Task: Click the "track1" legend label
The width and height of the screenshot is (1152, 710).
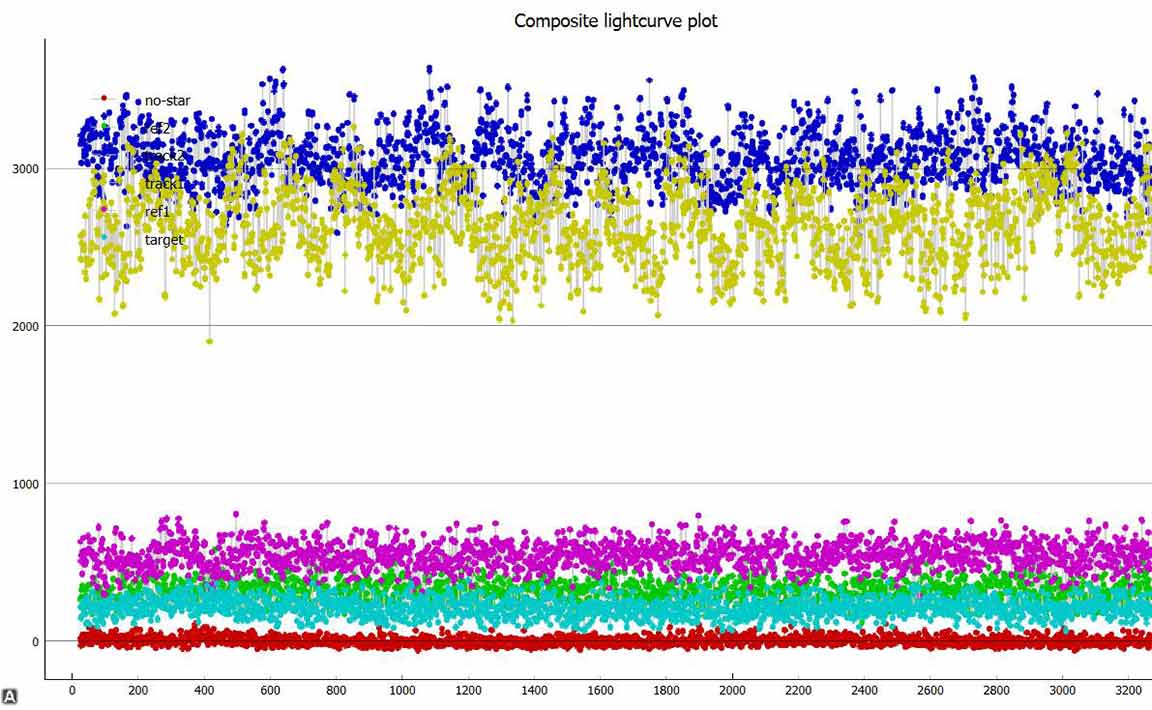Action: tap(163, 184)
